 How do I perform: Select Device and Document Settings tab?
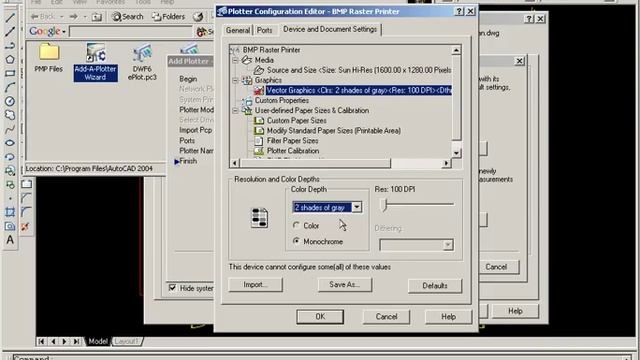[x=330, y=29]
